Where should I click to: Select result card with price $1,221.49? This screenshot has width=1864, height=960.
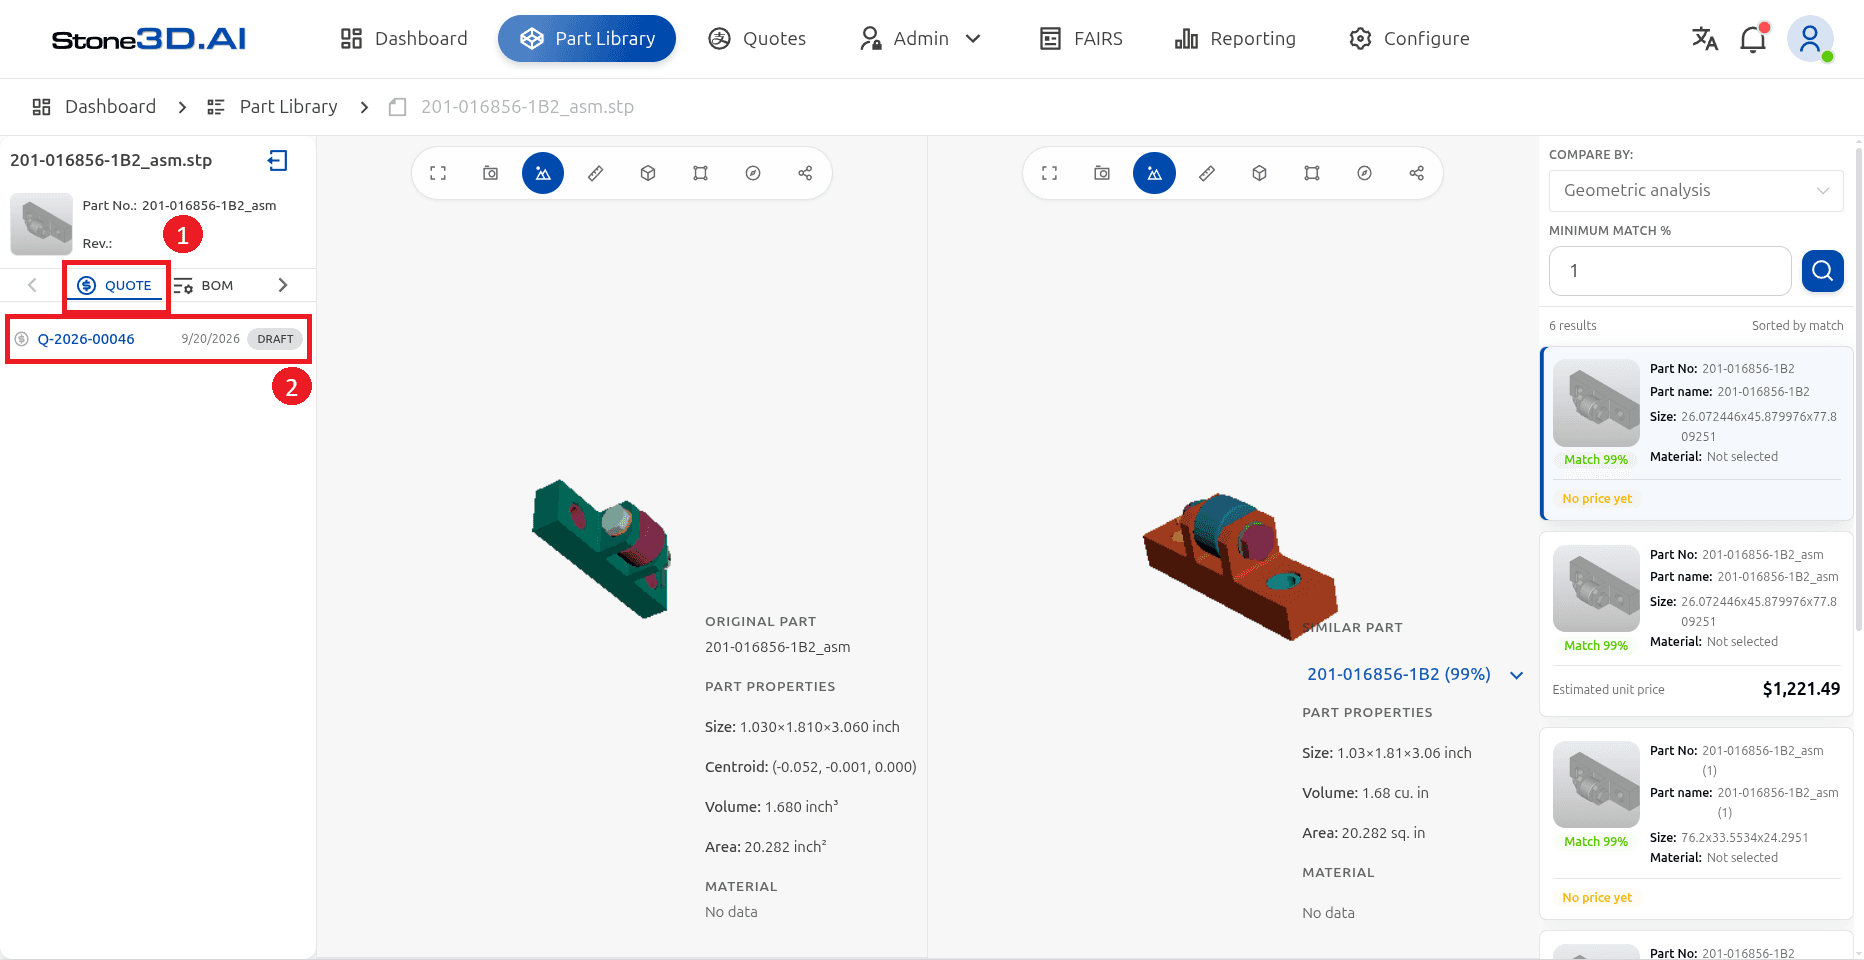pos(1696,624)
